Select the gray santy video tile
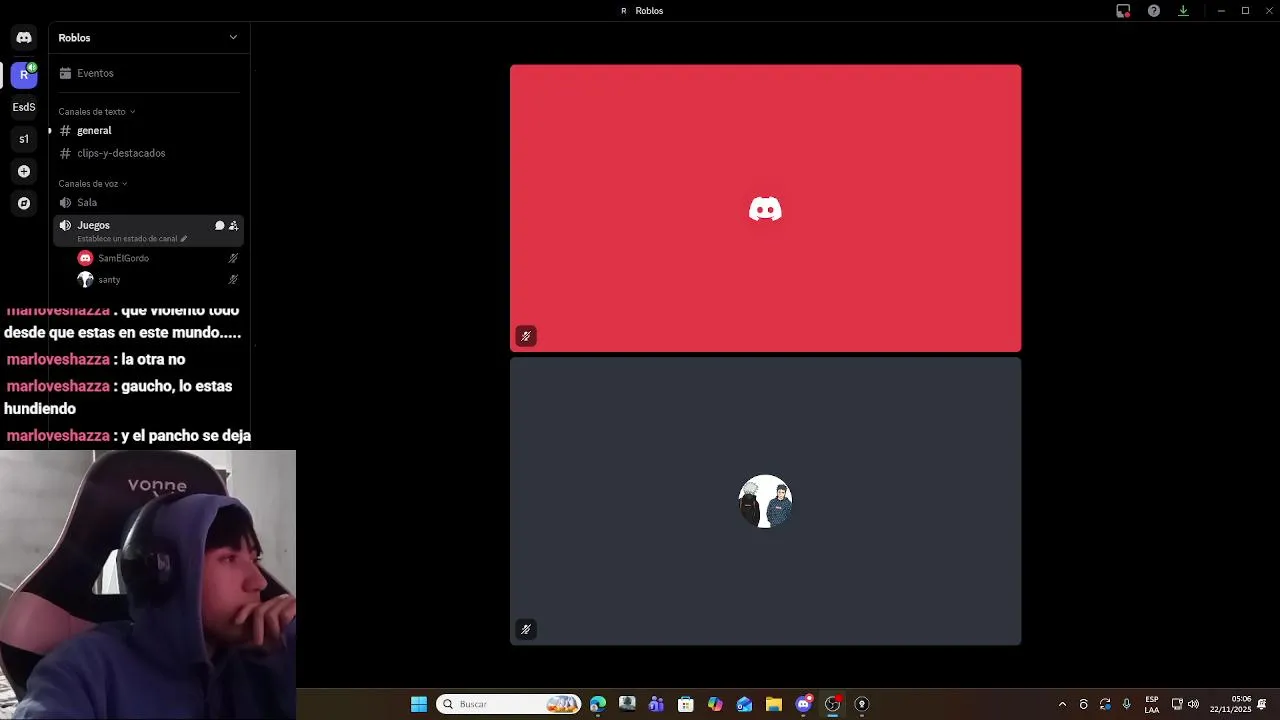 [765, 501]
